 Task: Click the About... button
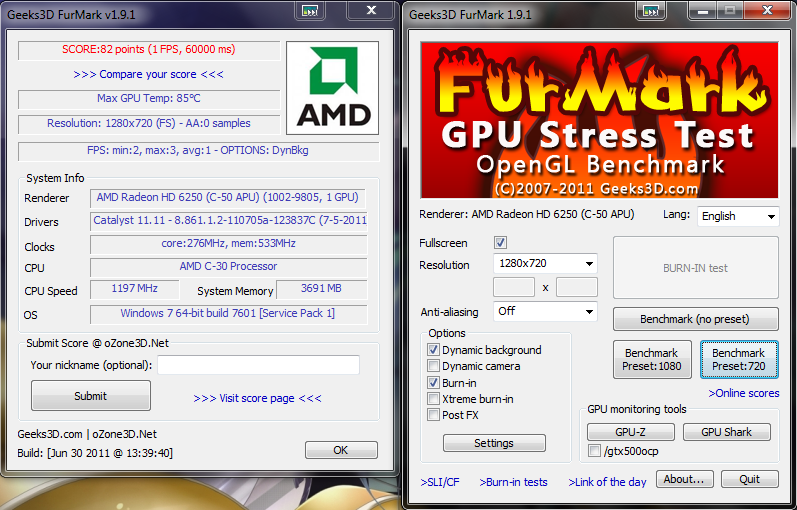[684, 479]
